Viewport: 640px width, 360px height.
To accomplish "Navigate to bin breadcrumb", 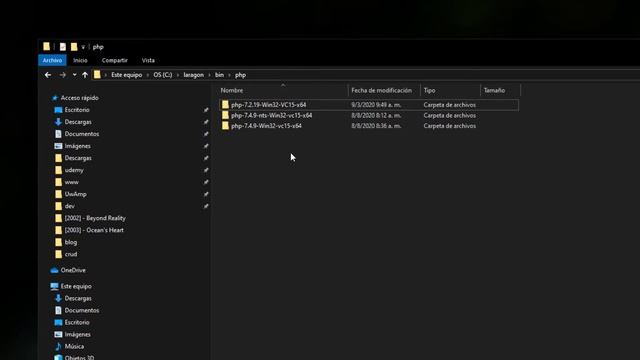I will point(219,75).
